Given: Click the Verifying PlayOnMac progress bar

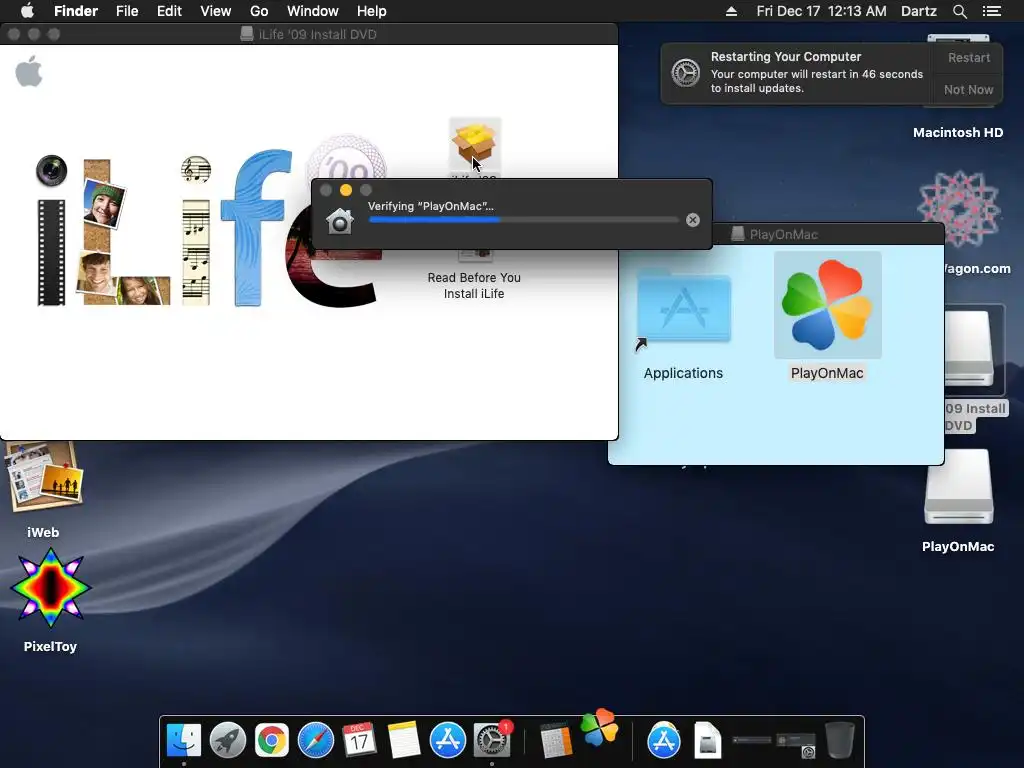Looking at the screenshot, I should [x=523, y=220].
